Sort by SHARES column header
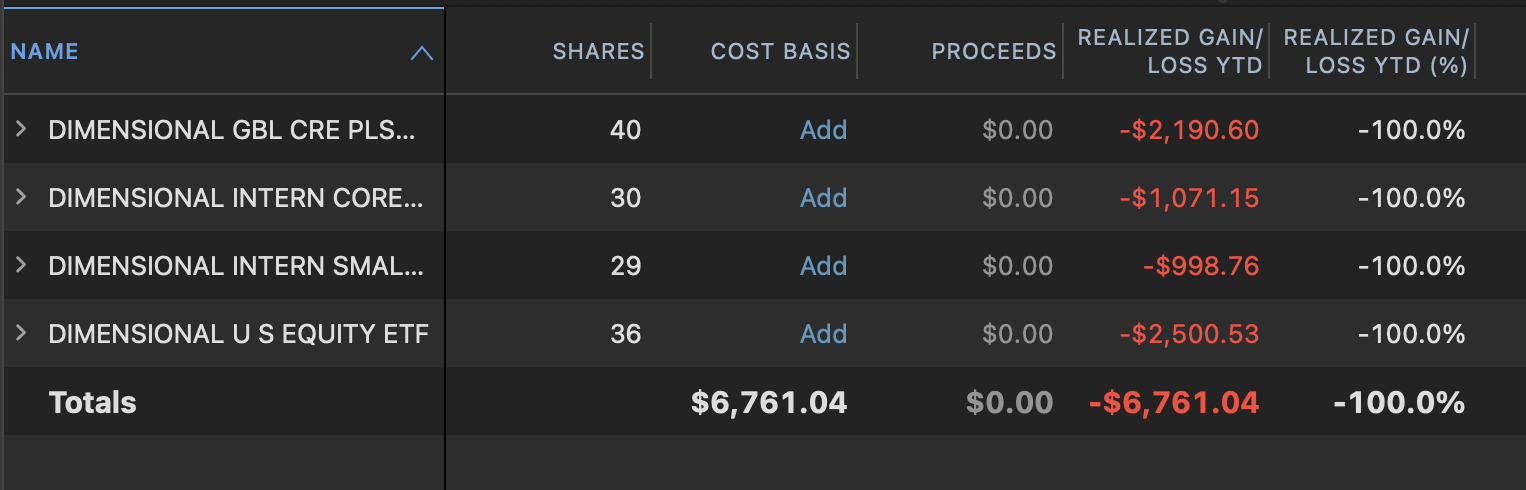Image resolution: width=1526 pixels, height=490 pixels. (598, 52)
